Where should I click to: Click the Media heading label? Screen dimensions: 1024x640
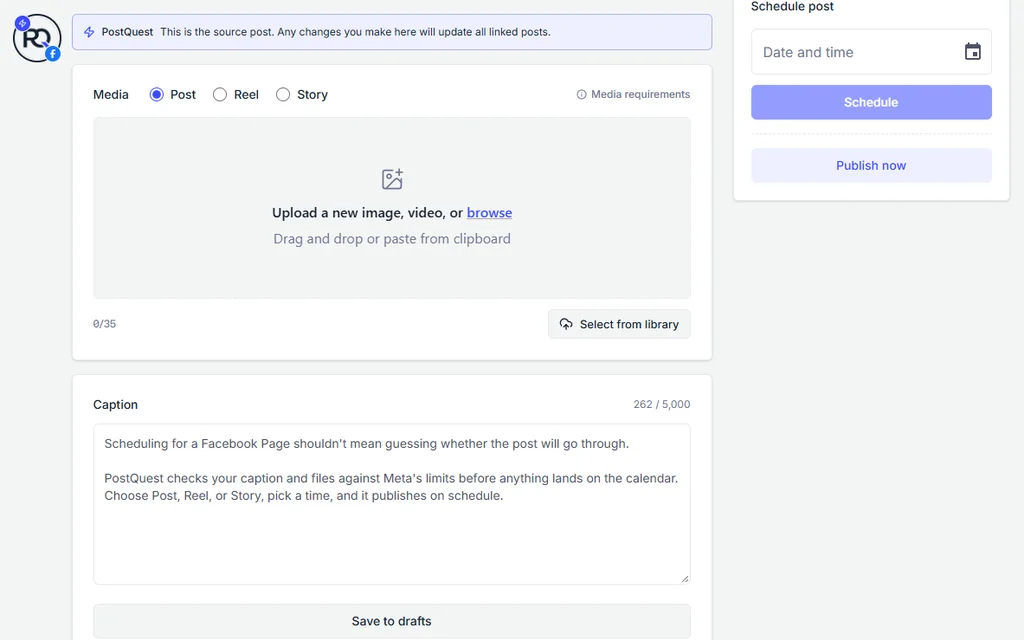tap(111, 95)
